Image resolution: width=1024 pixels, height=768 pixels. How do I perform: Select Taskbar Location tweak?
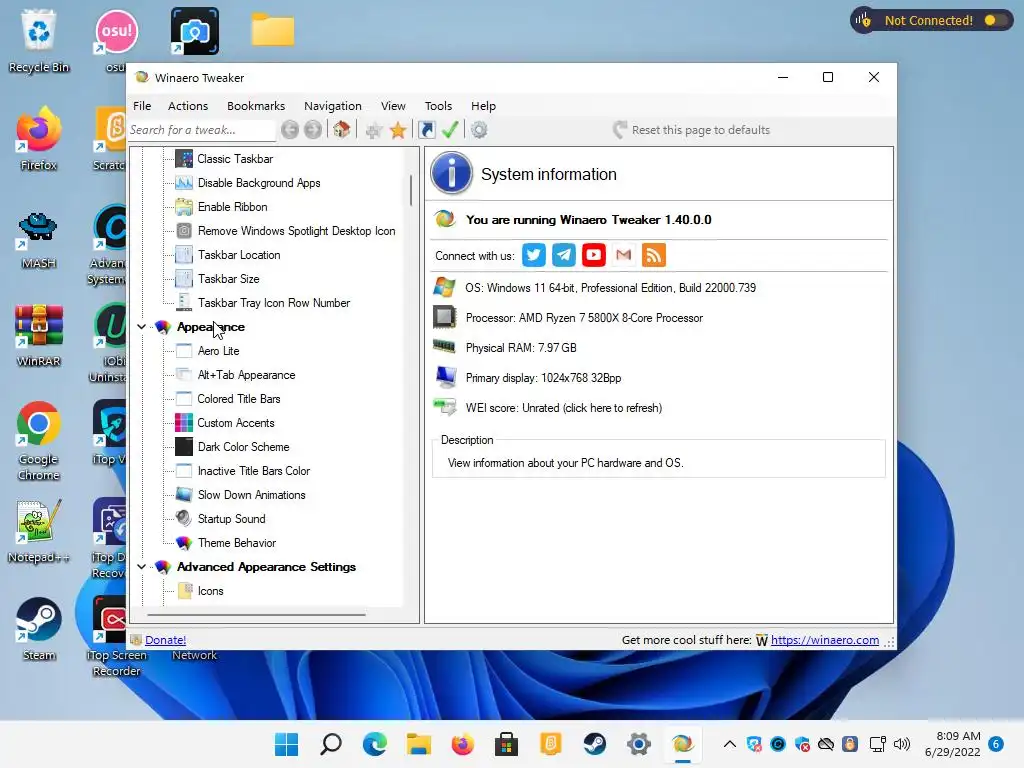[x=239, y=255]
